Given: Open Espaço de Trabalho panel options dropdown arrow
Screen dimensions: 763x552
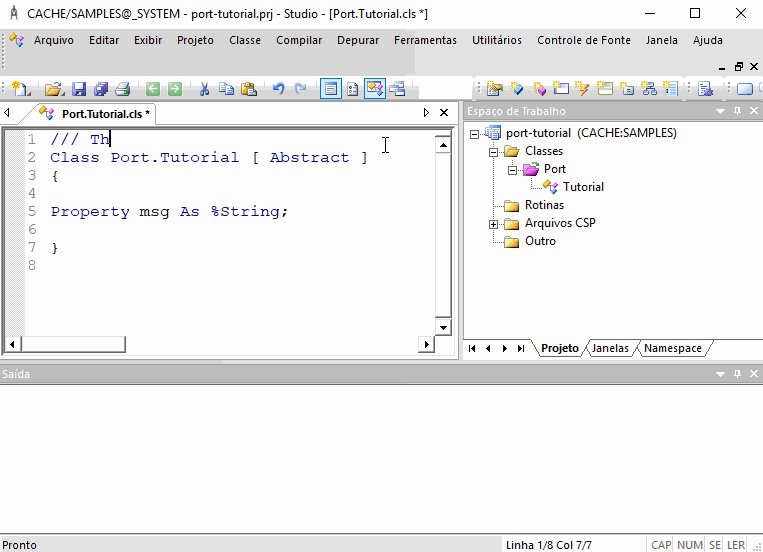Looking at the screenshot, I should [x=721, y=111].
